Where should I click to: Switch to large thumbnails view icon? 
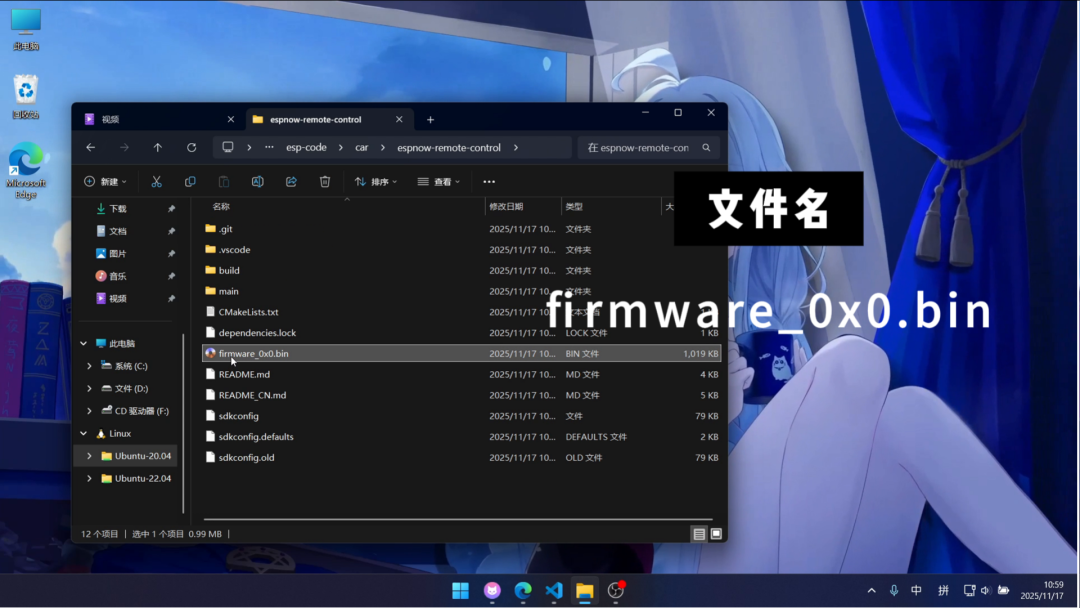716,534
